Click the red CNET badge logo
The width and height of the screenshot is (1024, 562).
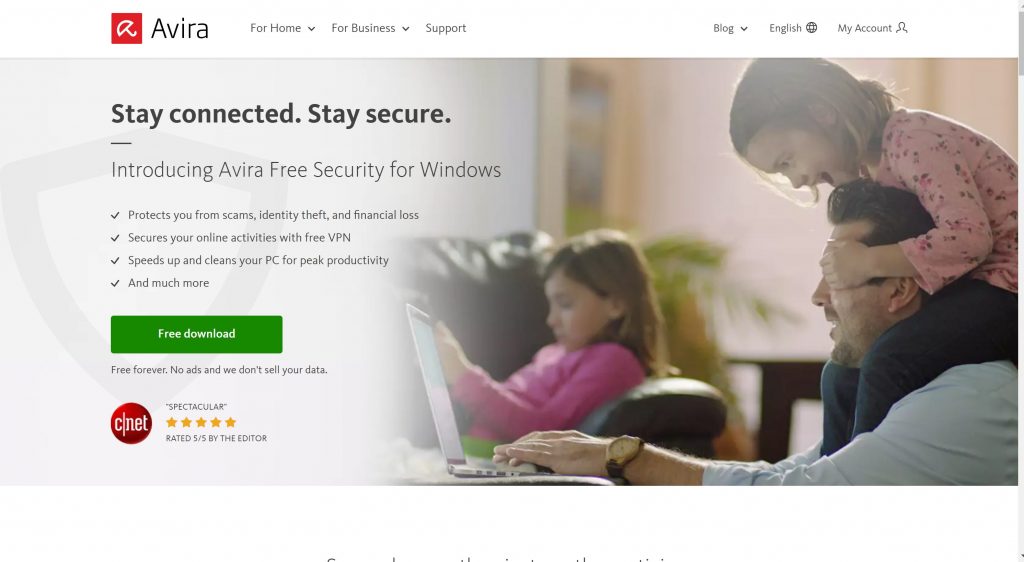click(x=131, y=423)
